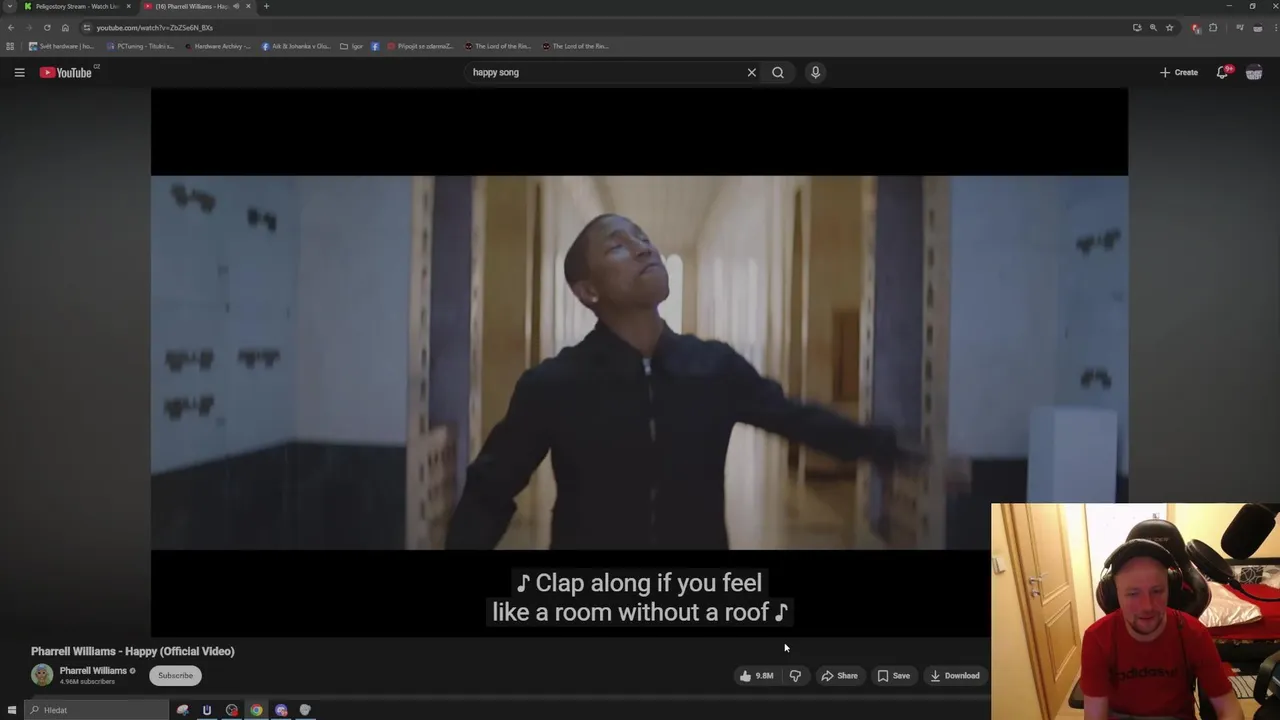Click the install app icon in address bar
This screenshot has height=720, width=1280.
[1137, 28]
